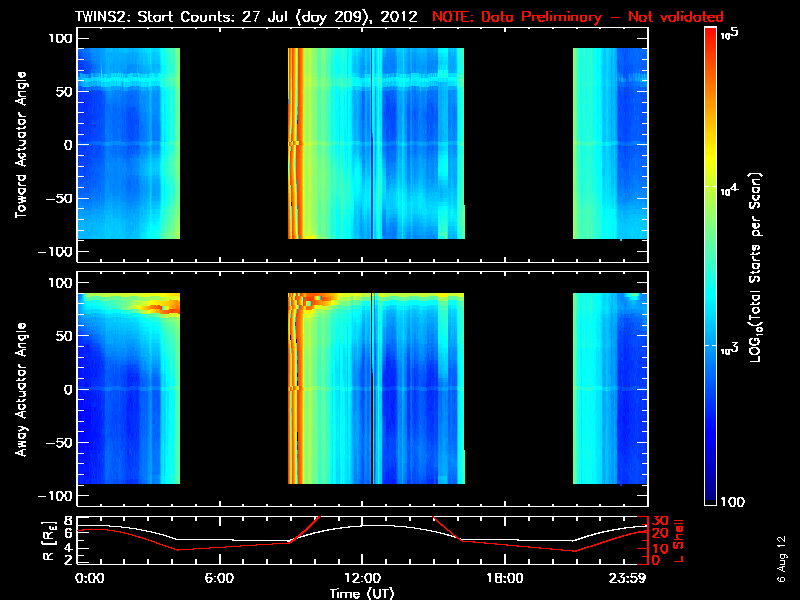Click the '6 Aug 12' date stamp
Image resolution: width=800 pixels, height=600 pixels.
coord(781,560)
